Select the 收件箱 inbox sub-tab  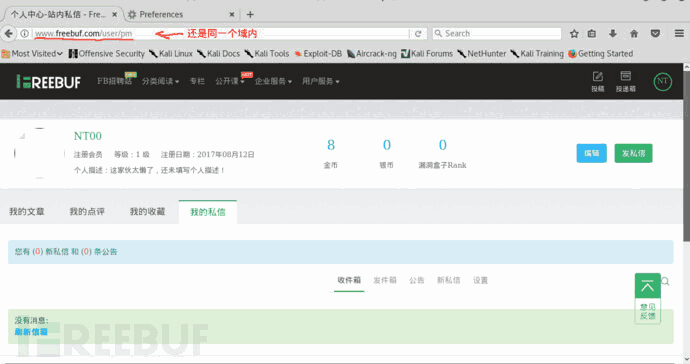click(x=349, y=280)
